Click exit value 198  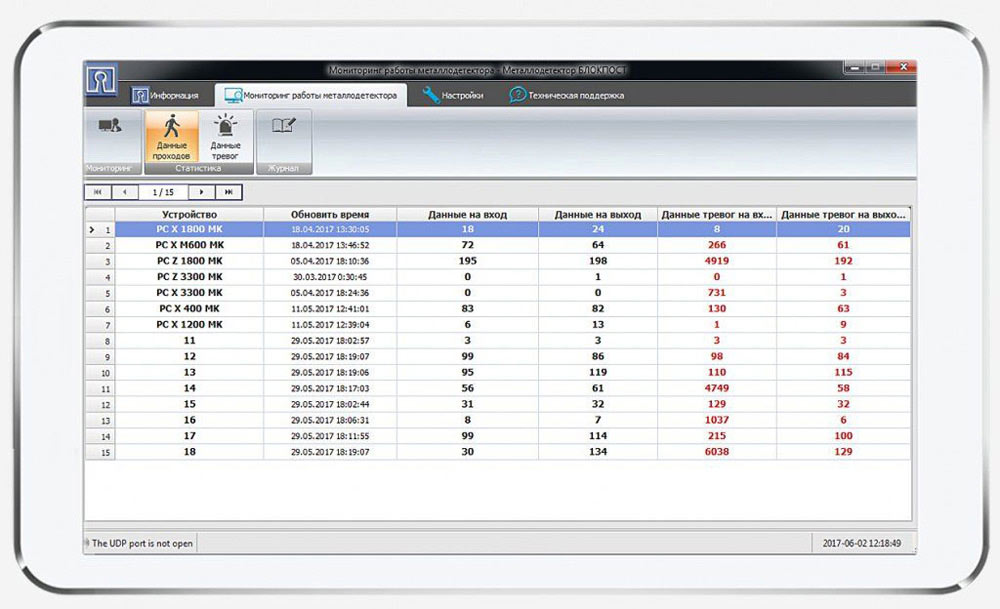click(598, 261)
